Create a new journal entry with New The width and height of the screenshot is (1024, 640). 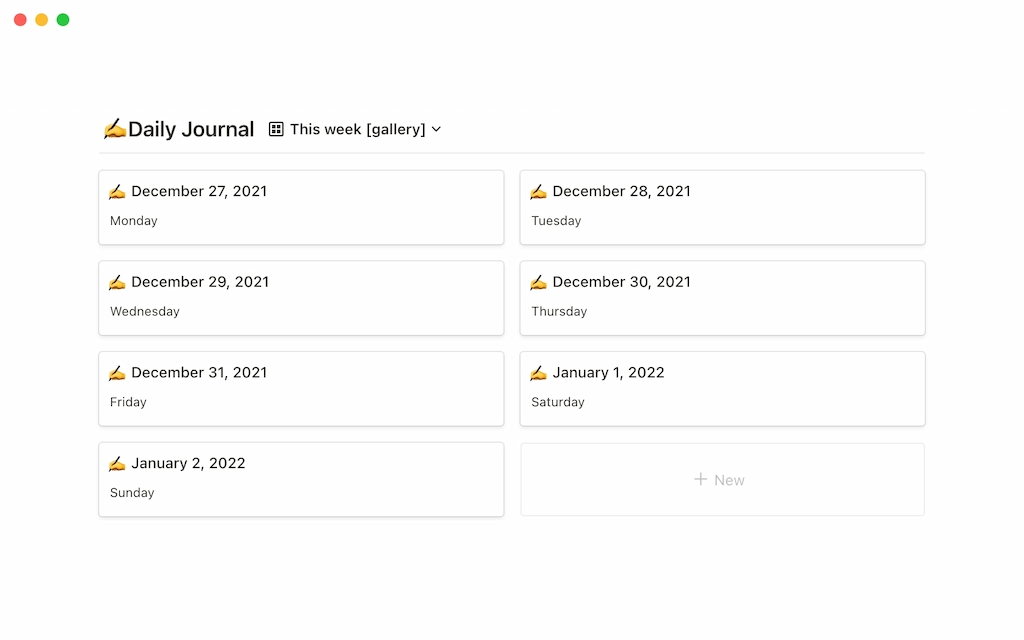tap(720, 480)
